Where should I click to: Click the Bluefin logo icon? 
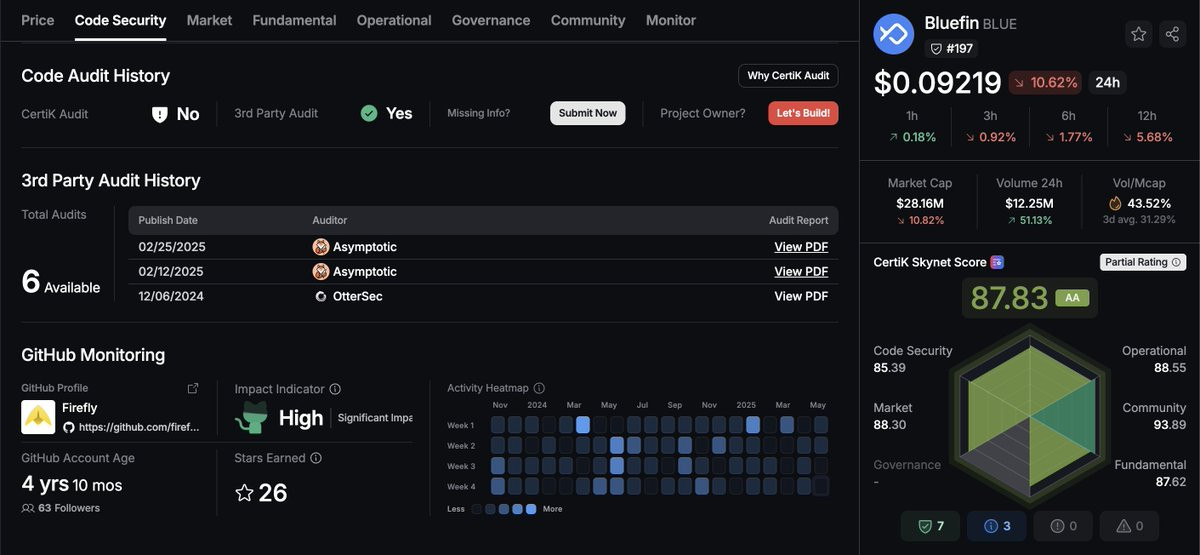(893, 34)
